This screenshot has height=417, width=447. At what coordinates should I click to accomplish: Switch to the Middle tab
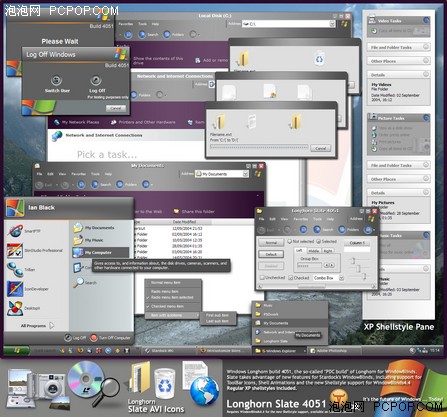pyautogui.click(x=314, y=251)
